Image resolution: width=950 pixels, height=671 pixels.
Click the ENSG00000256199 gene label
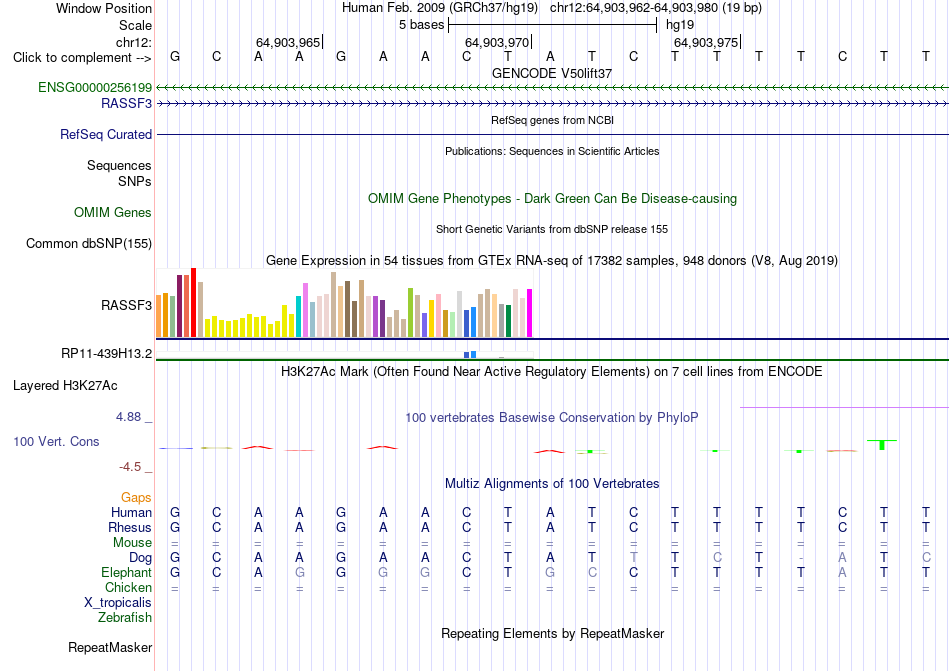(x=95, y=88)
